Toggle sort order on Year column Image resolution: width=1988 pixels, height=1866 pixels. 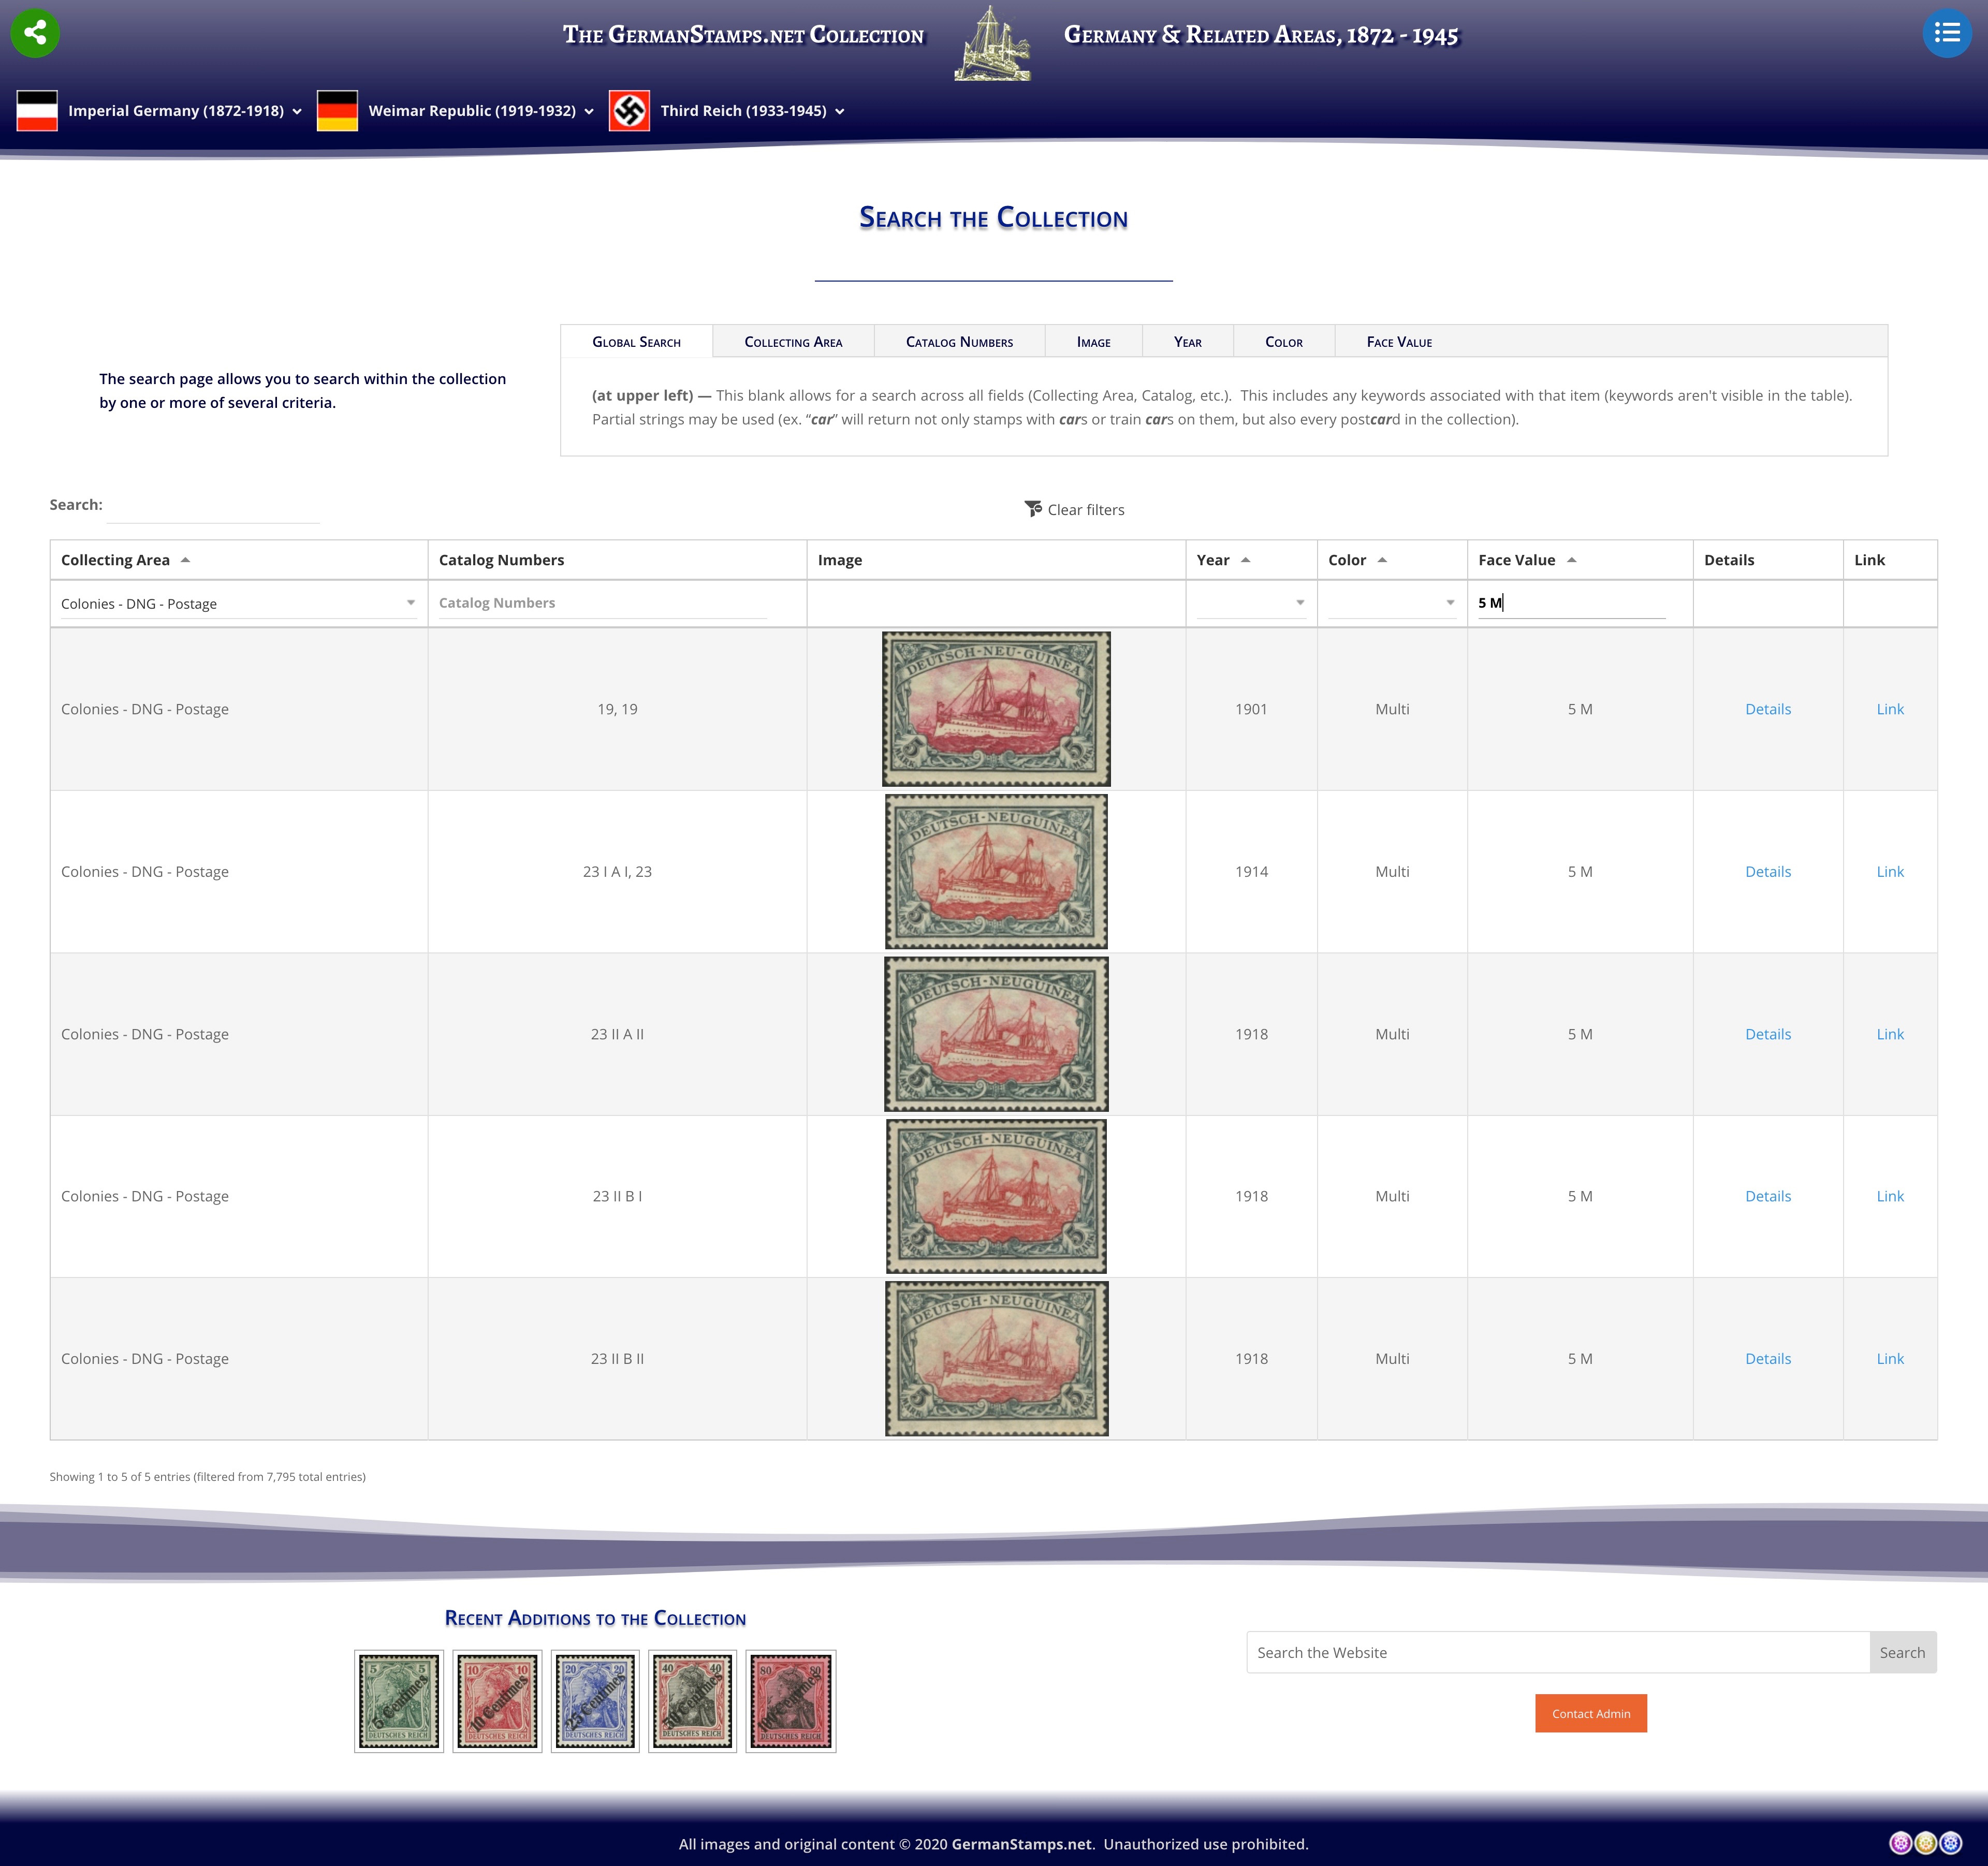(x=1248, y=560)
